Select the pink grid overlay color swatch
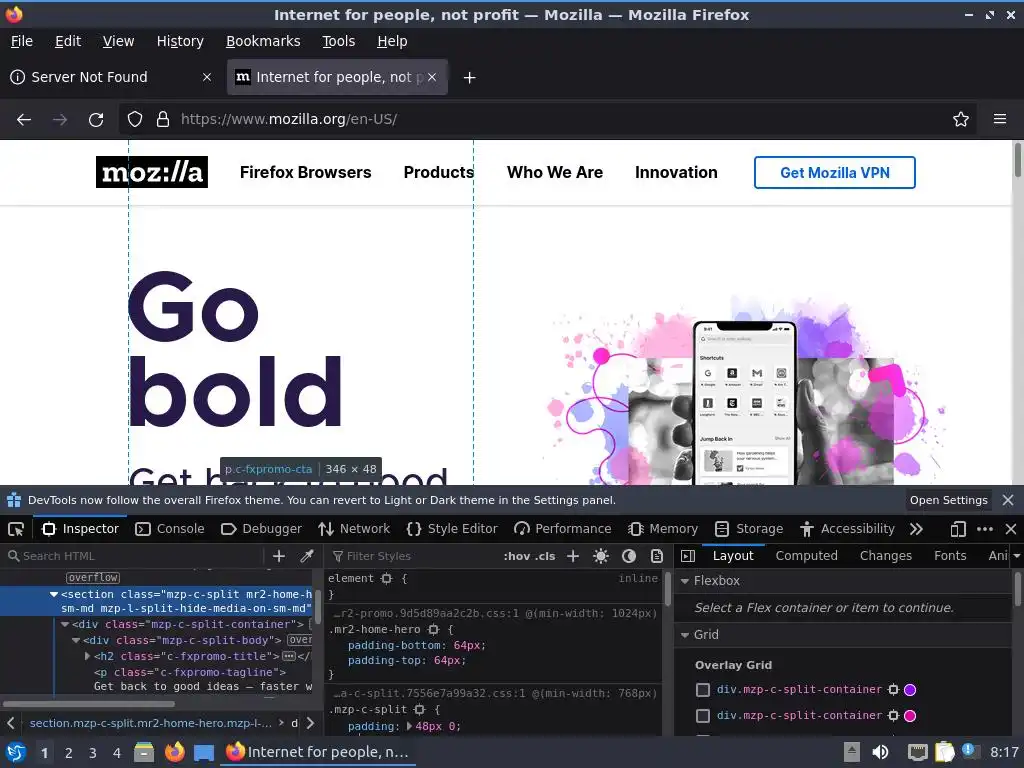This screenshot has width=1024, height=768. [910, 716]
